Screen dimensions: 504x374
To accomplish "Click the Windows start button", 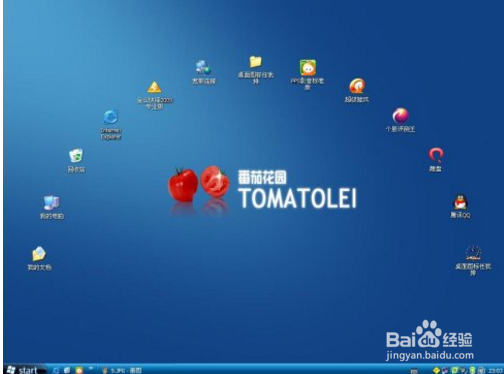I will pos(23,370).
